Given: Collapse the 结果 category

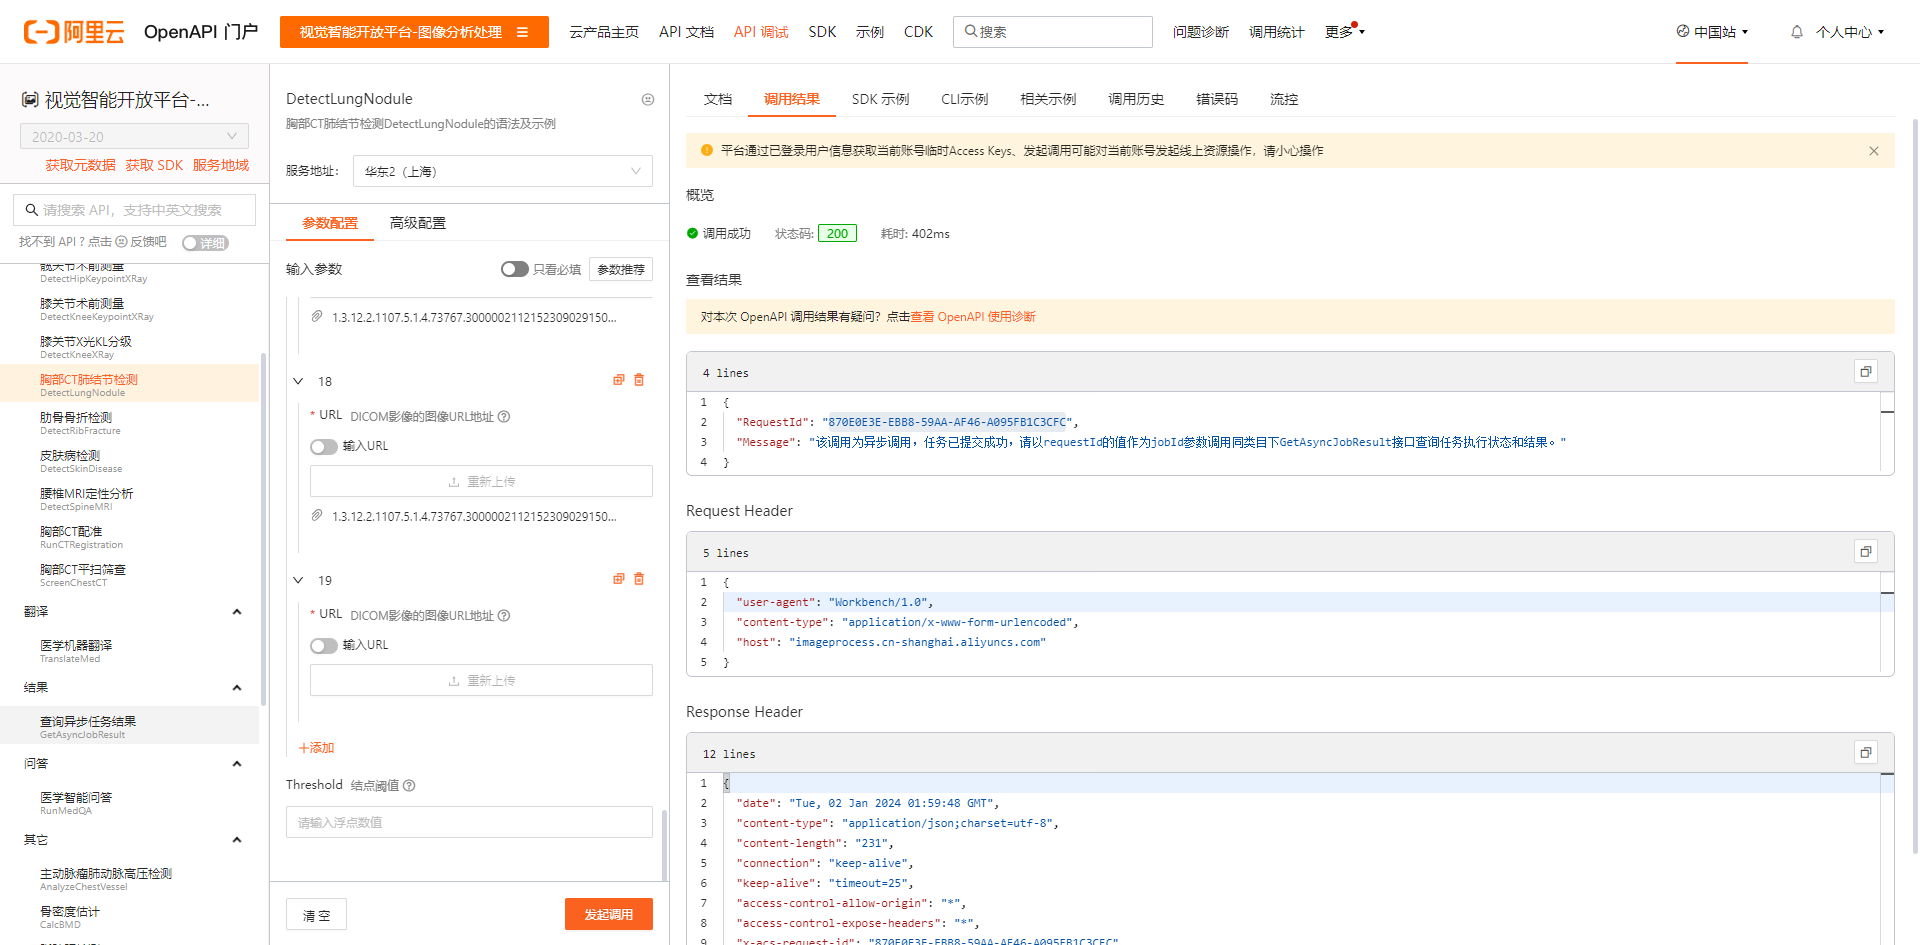Looking at the screenshot, I should pyautogui.click(x=237, y=688).
